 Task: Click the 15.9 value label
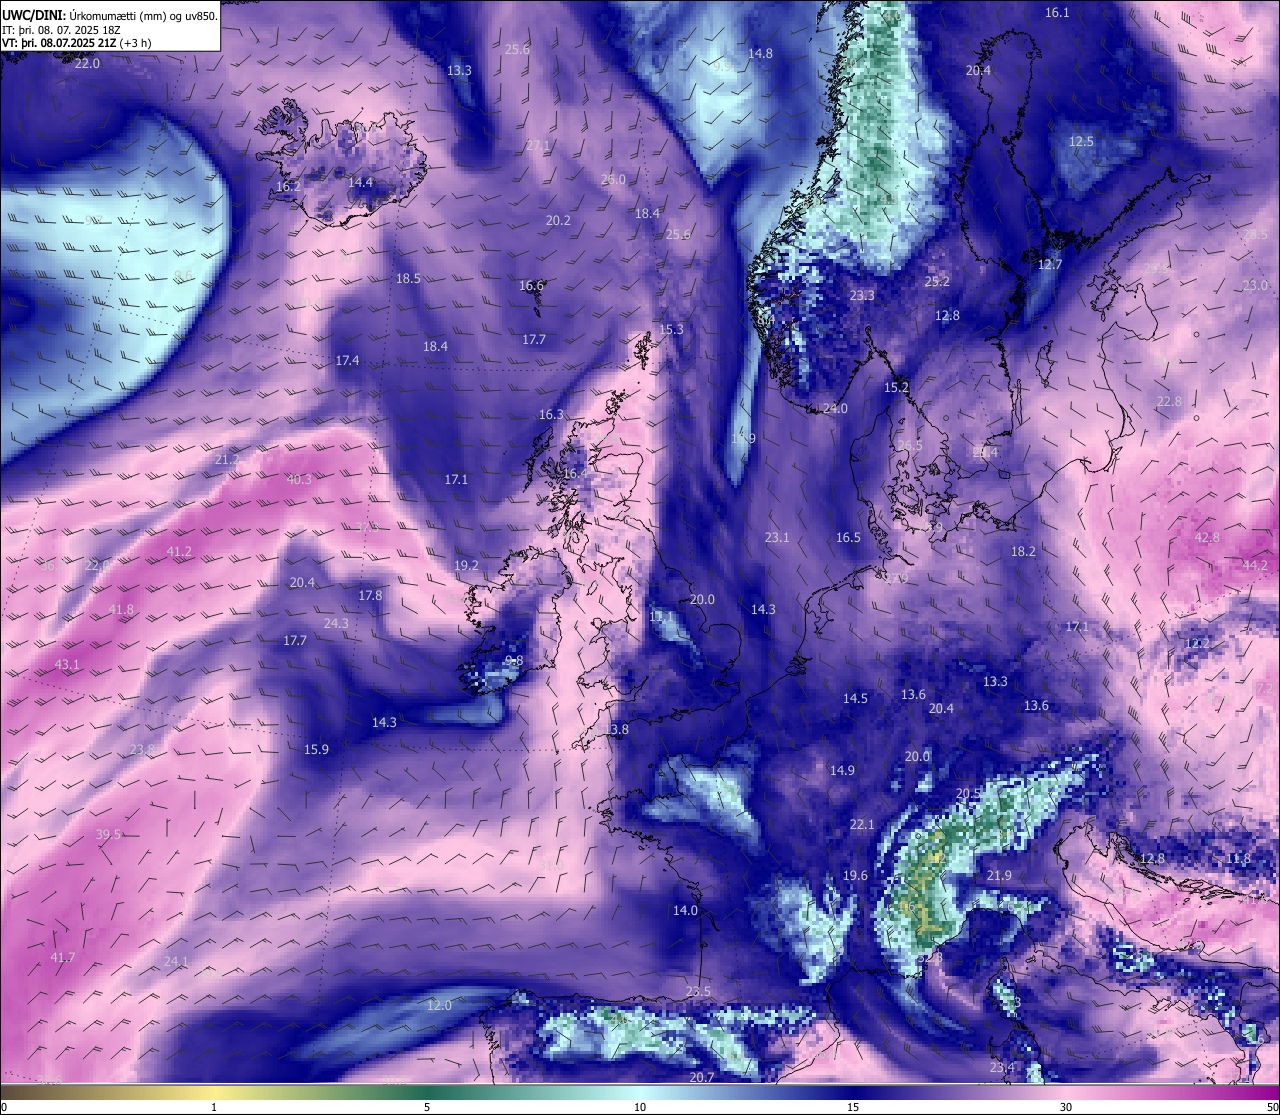[316, 750]
